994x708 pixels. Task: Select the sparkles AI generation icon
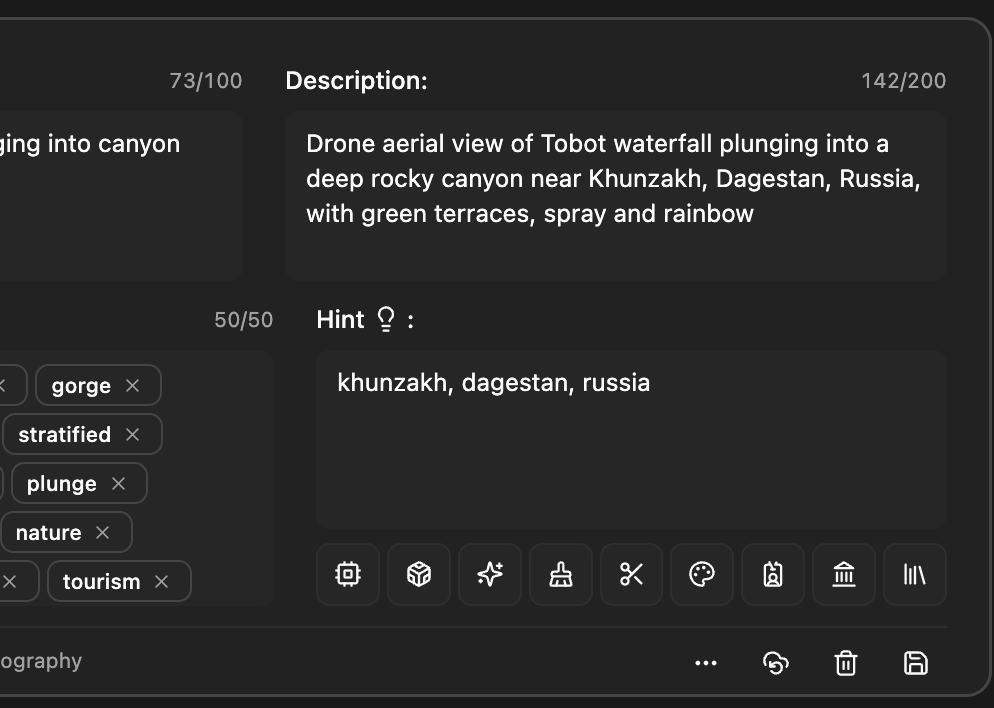490,574
